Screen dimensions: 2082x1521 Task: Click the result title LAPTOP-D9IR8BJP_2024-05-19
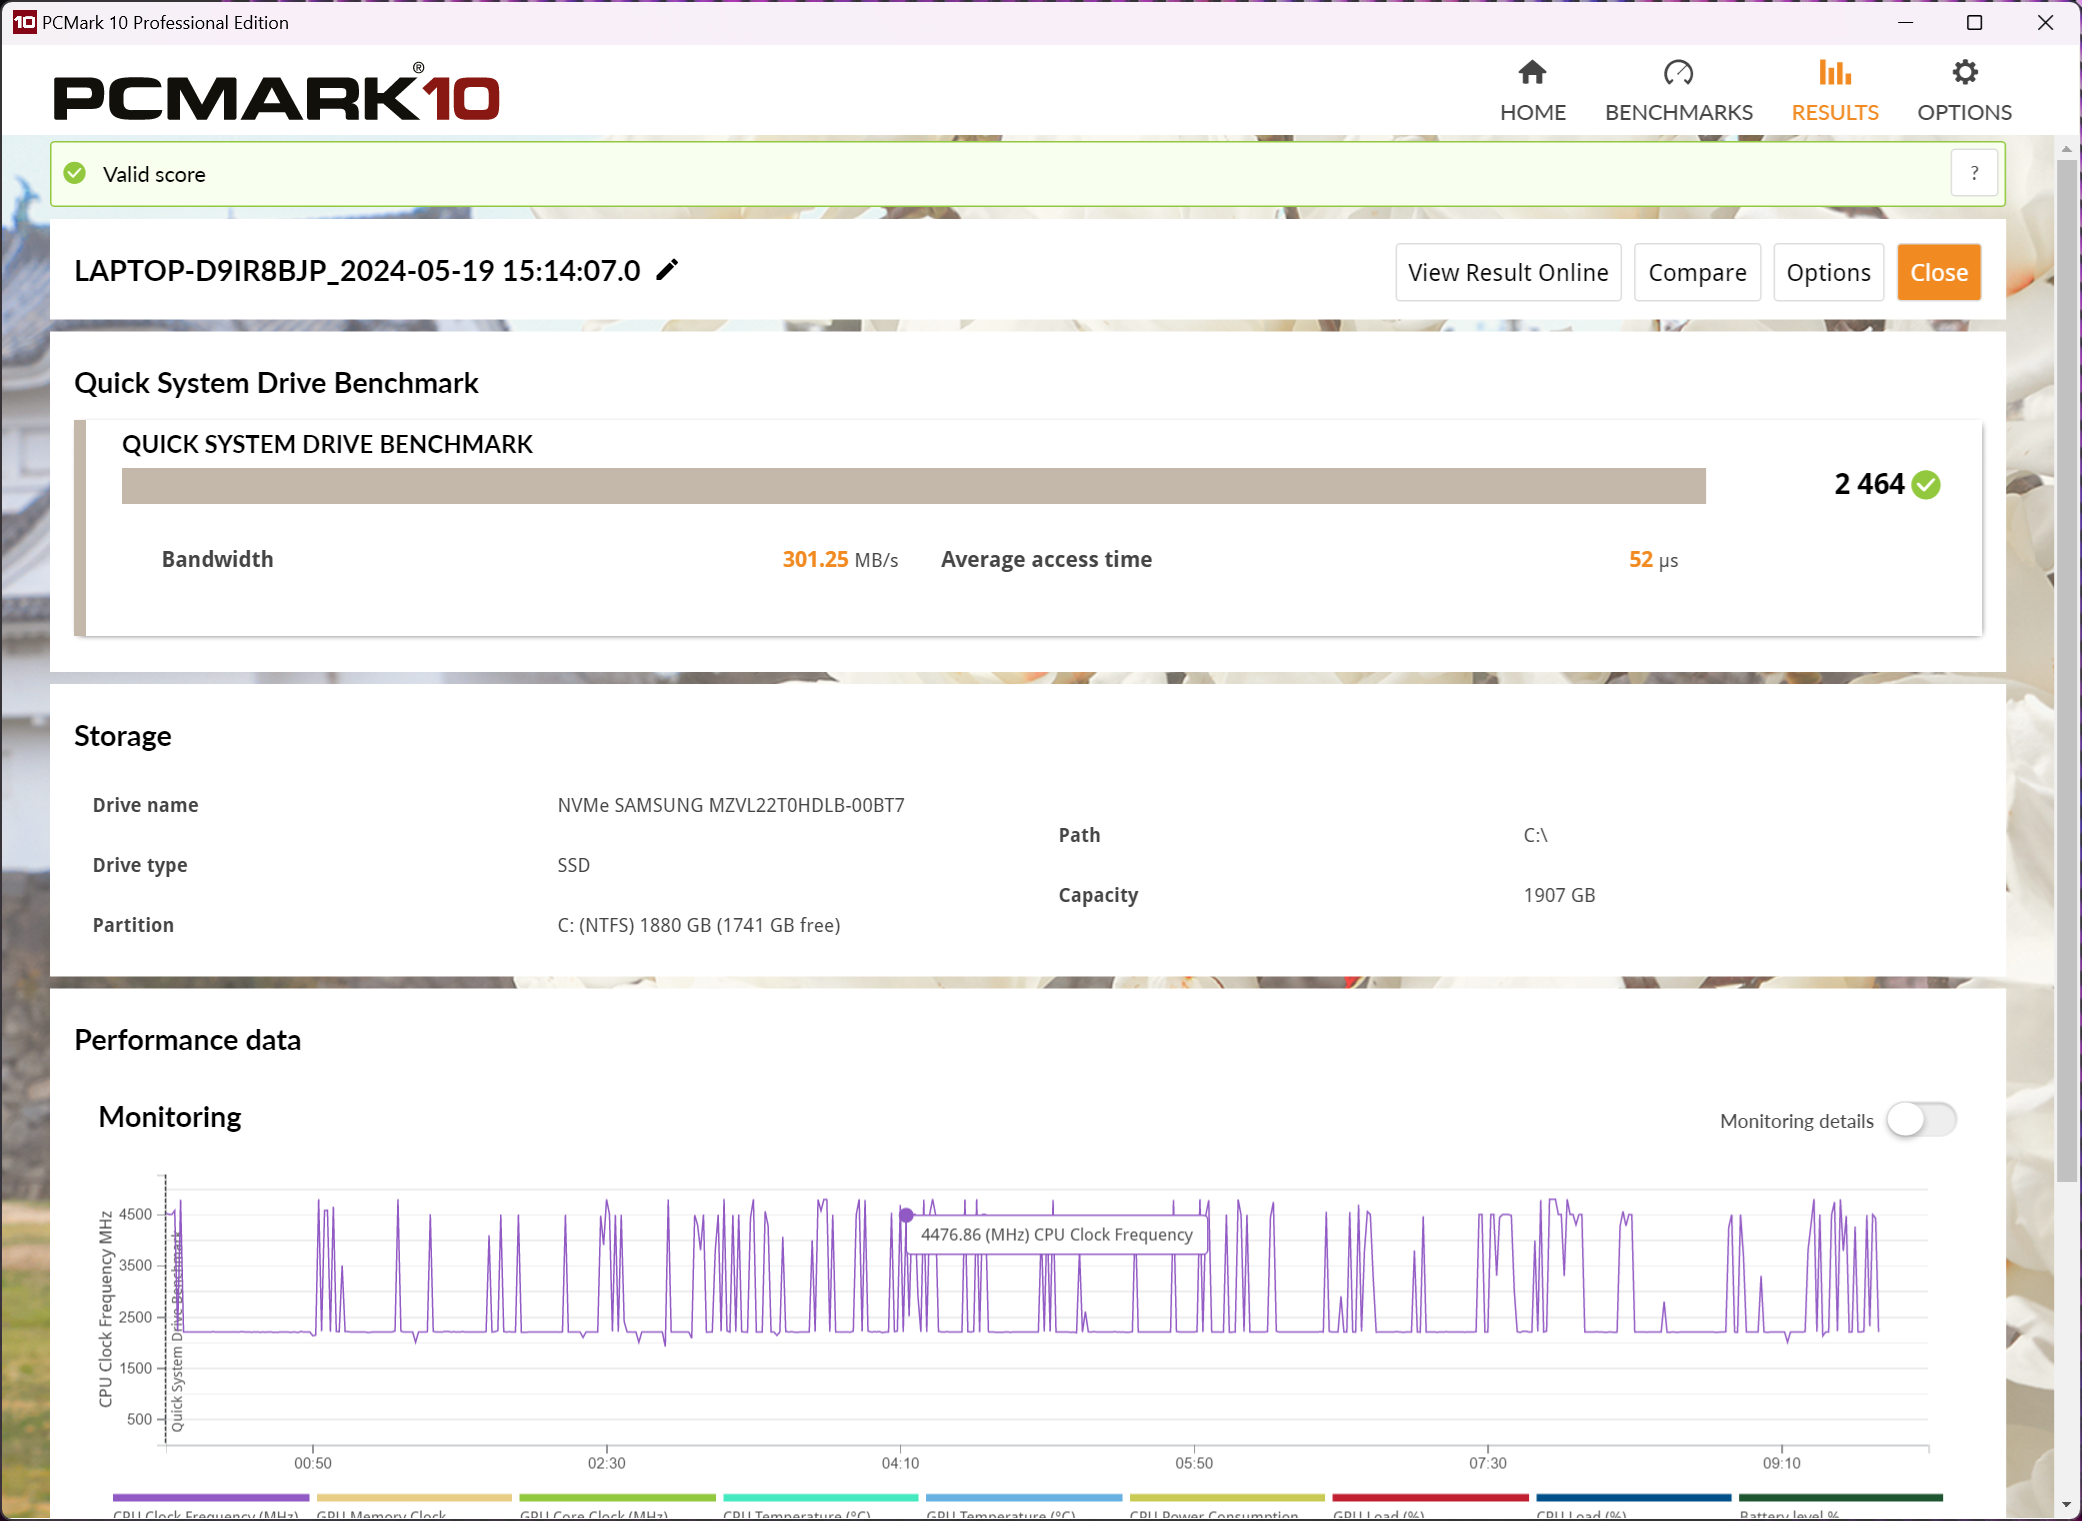pos(357,271)
